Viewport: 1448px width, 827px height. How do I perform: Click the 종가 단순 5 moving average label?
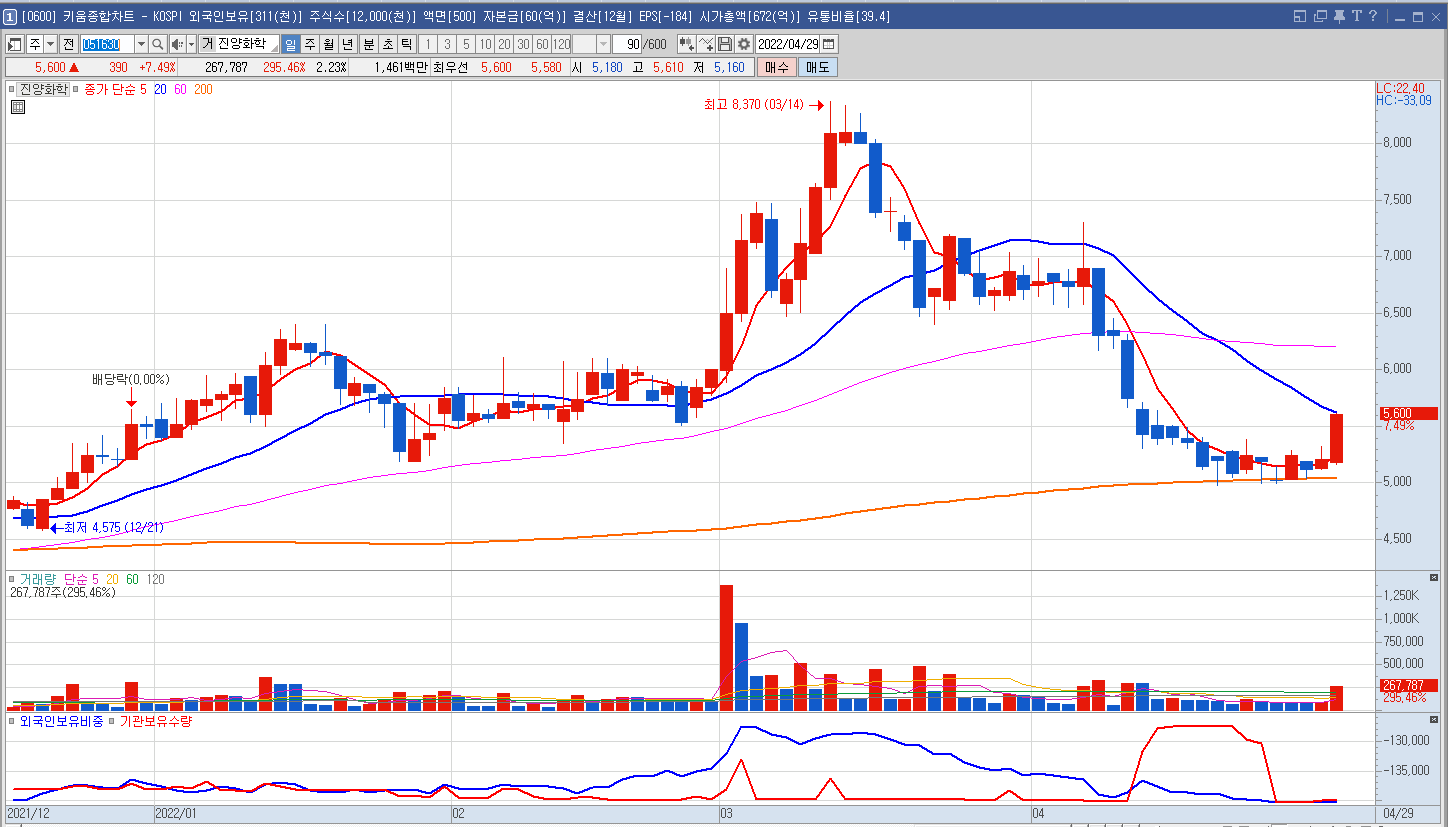115,89
